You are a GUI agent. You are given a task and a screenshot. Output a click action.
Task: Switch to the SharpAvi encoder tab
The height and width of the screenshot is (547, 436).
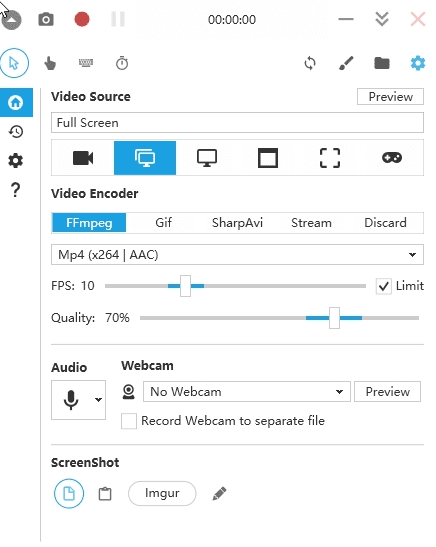(237, 223)
